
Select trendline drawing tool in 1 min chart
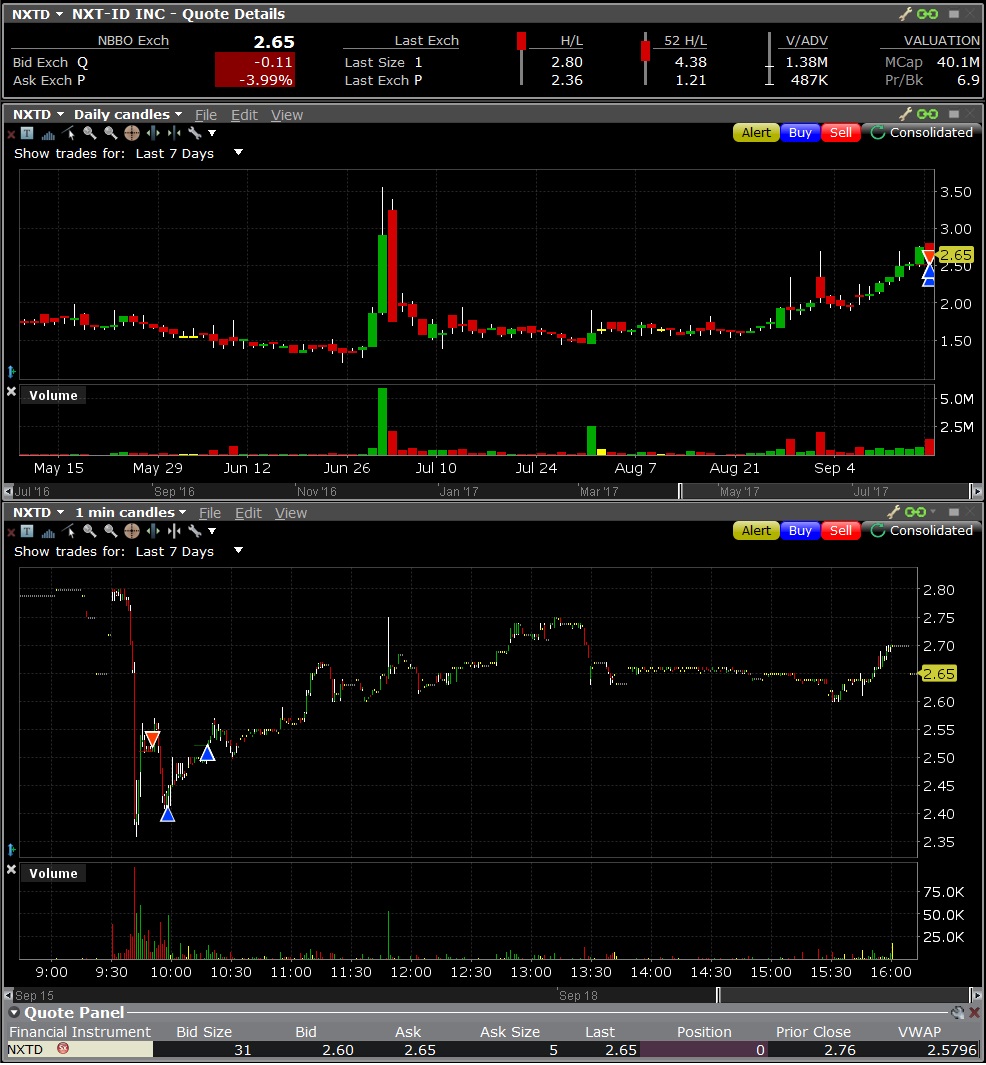click(x=69, y=531)
